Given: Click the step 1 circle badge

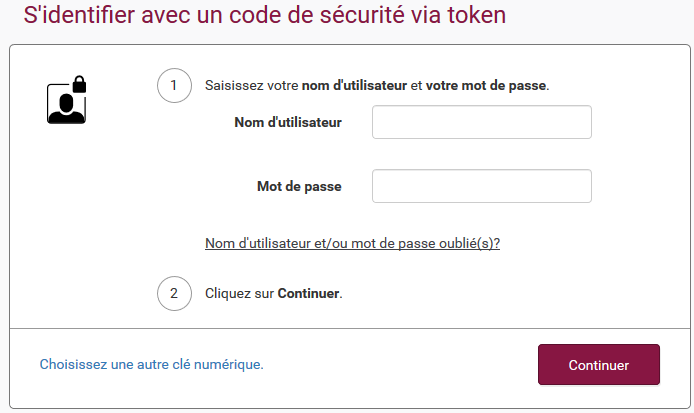Looking at the screenshot, I should [x=174, y=86].
